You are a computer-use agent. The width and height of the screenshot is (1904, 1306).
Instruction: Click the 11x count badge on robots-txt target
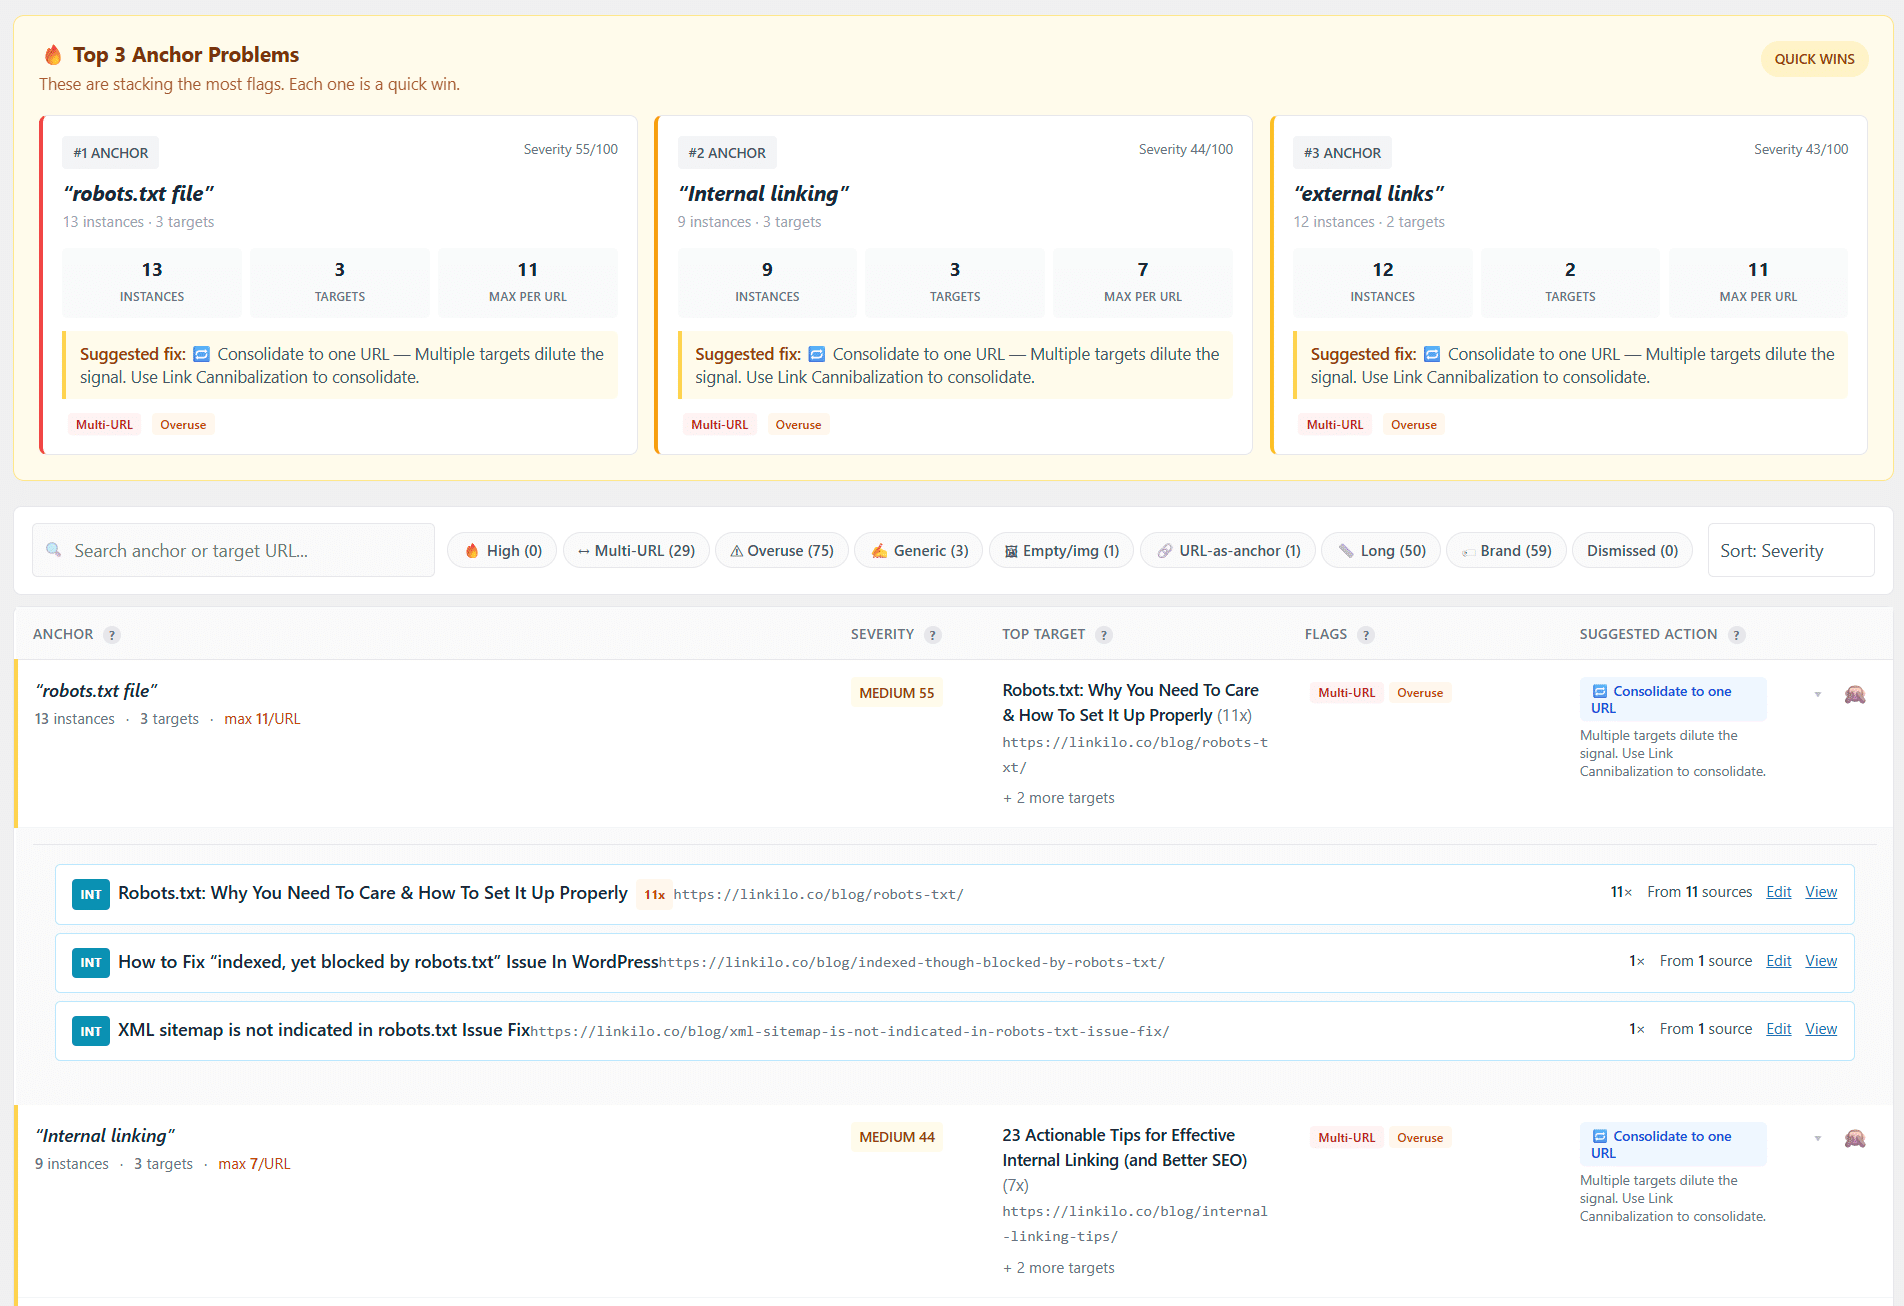(654, 895)
